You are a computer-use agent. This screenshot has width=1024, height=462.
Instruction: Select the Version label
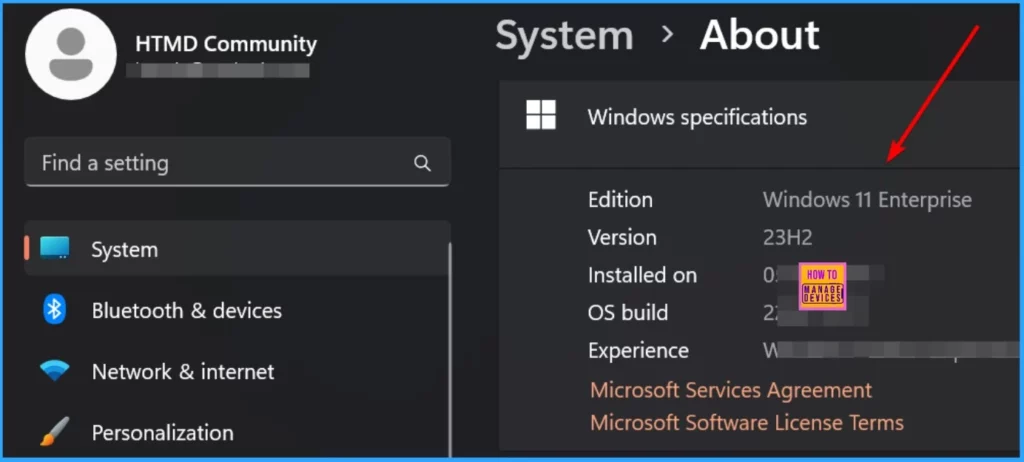[x=622, y=237]
